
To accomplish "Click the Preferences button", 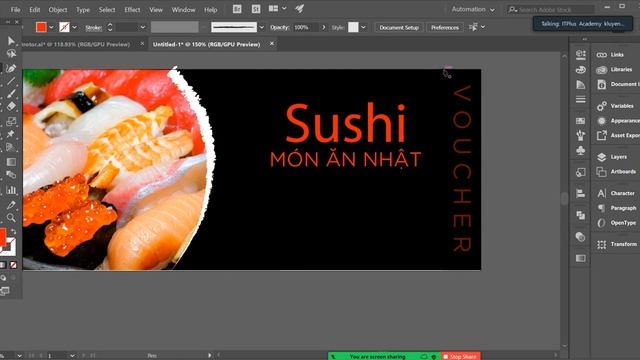I will (445, 27).
